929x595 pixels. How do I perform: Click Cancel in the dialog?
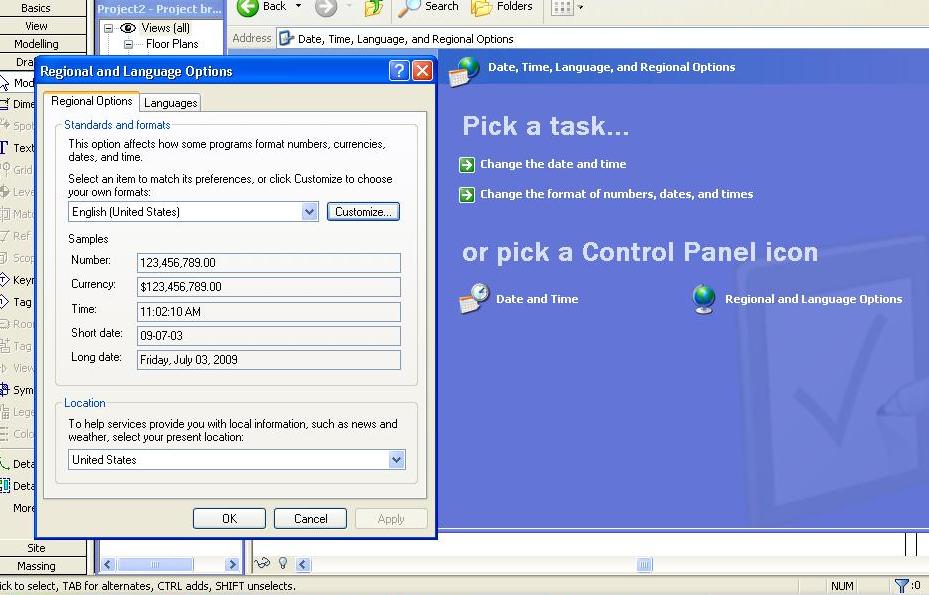coord(310,519)
